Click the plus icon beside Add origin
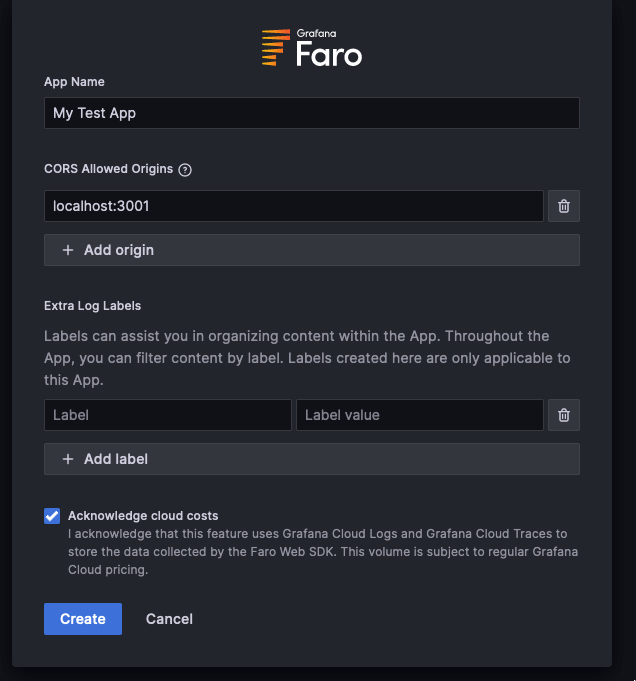 (x=68, y=250)
